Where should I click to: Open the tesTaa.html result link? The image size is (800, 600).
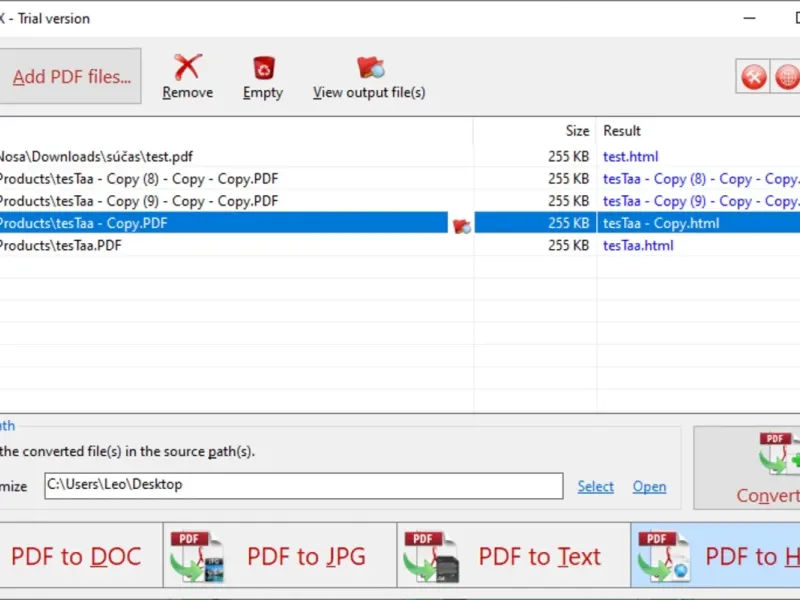tap(638, 245)
